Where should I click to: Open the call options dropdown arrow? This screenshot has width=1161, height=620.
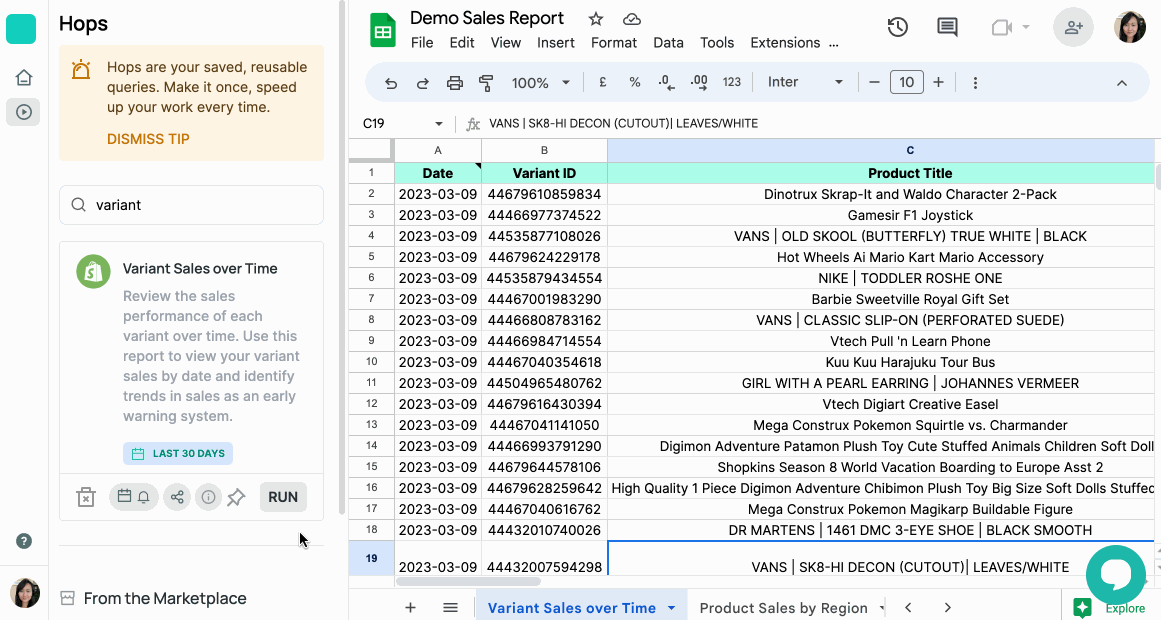(x=1026, y=27)
